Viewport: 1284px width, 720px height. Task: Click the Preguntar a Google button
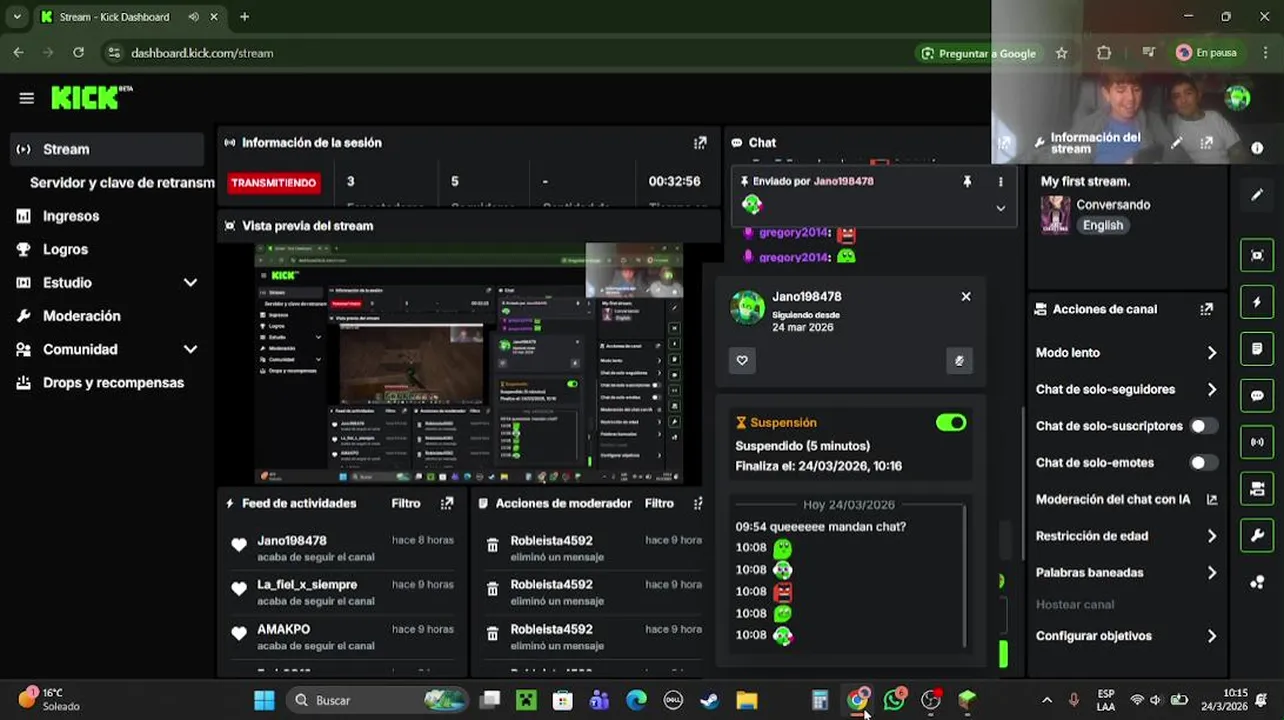pyautogui.click(x=978, y=53)
